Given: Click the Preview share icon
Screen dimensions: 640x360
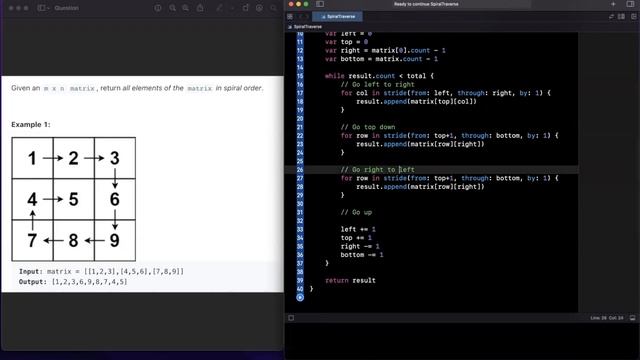Looking at the screenshot, I should click(200, 8).
